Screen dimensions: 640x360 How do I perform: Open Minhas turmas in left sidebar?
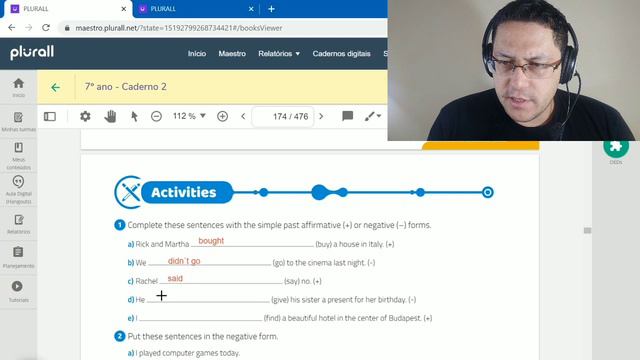[18, 122]
